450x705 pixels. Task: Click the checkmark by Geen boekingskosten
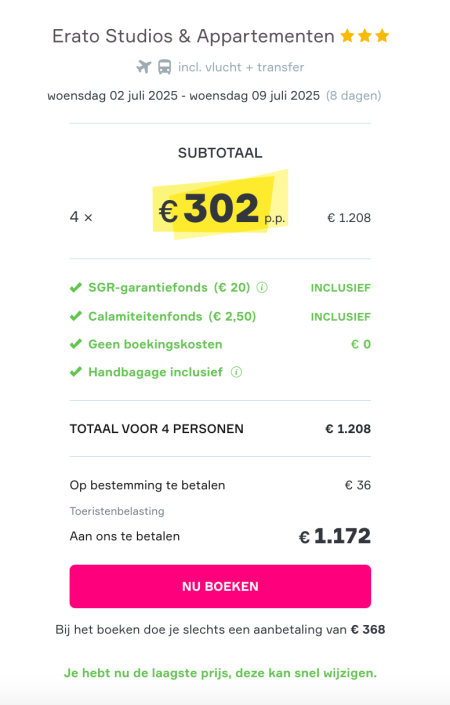point(76,344)
